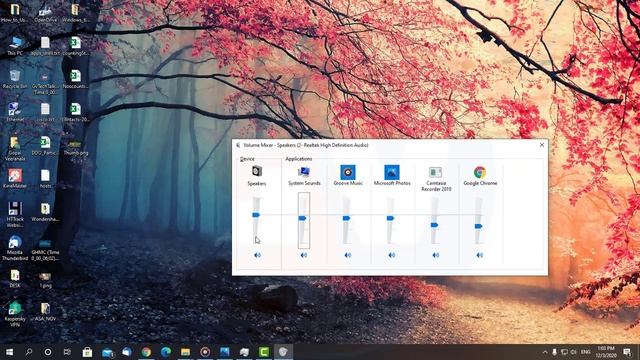Viewport: 640px width, 360px height.
Task: Select the KineMaster desktop icon
Action: tap(15, 178)
